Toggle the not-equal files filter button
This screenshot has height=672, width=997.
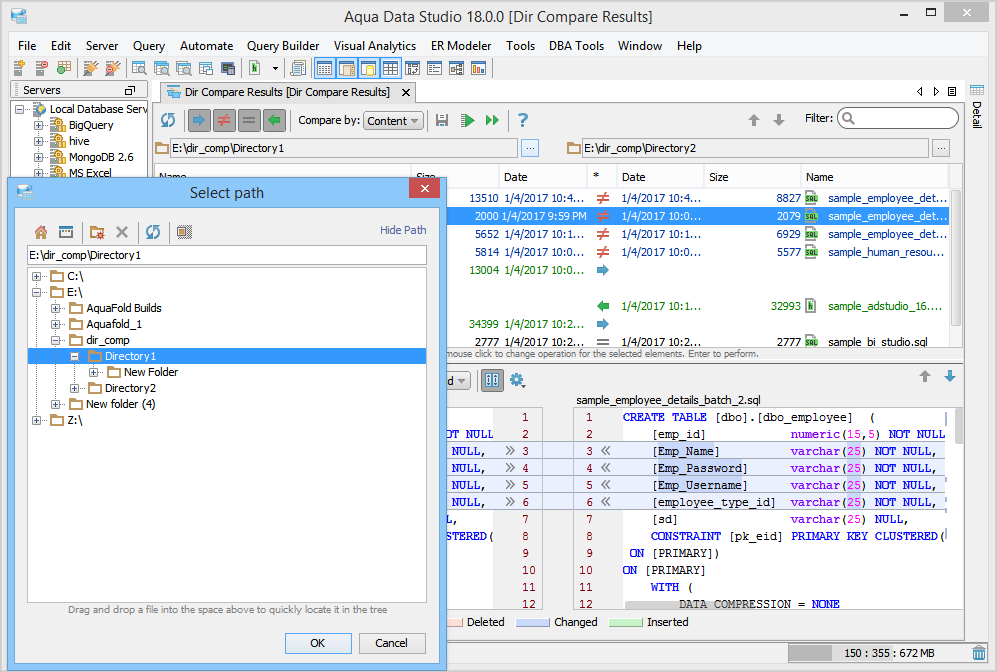224,120
